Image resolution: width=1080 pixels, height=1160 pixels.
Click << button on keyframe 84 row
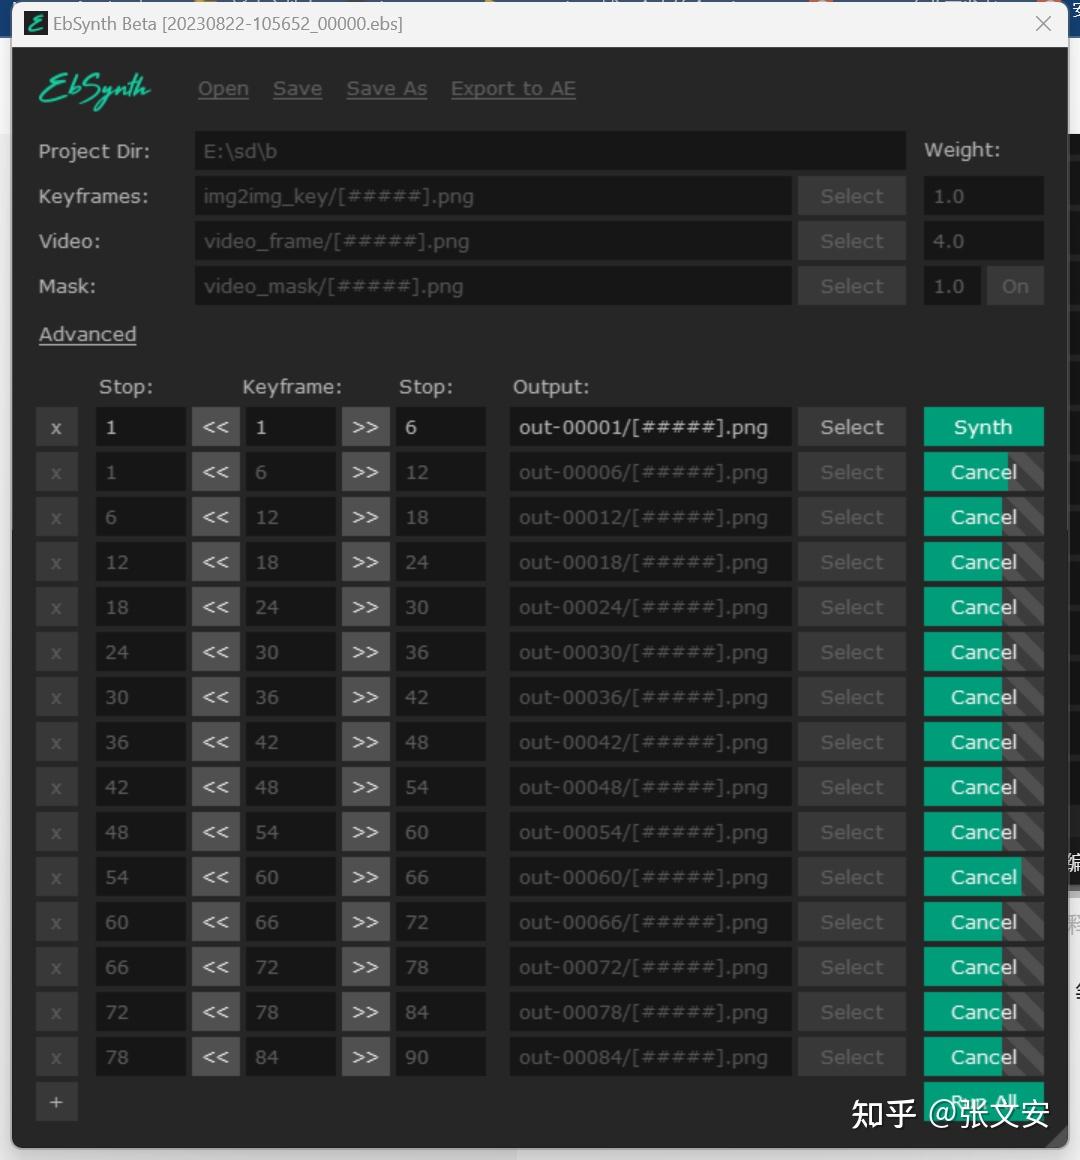pyautogui.click(x=215, y=1057)
